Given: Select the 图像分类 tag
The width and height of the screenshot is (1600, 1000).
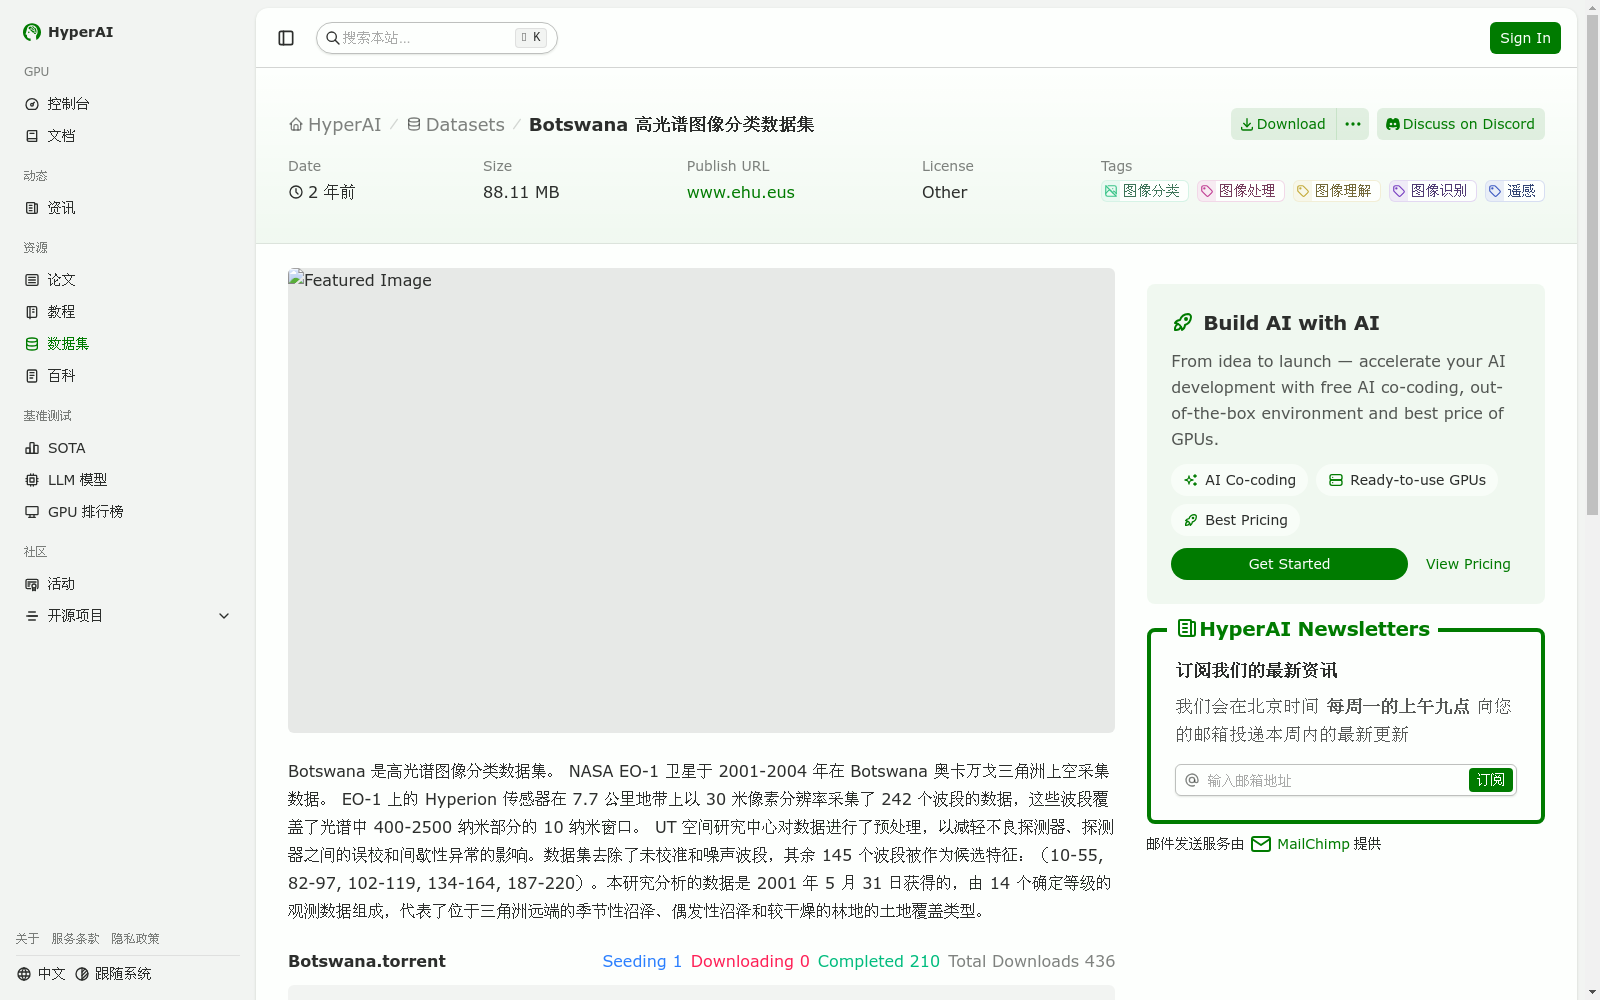Looking at the screenshot, I should coord(1144,191).
